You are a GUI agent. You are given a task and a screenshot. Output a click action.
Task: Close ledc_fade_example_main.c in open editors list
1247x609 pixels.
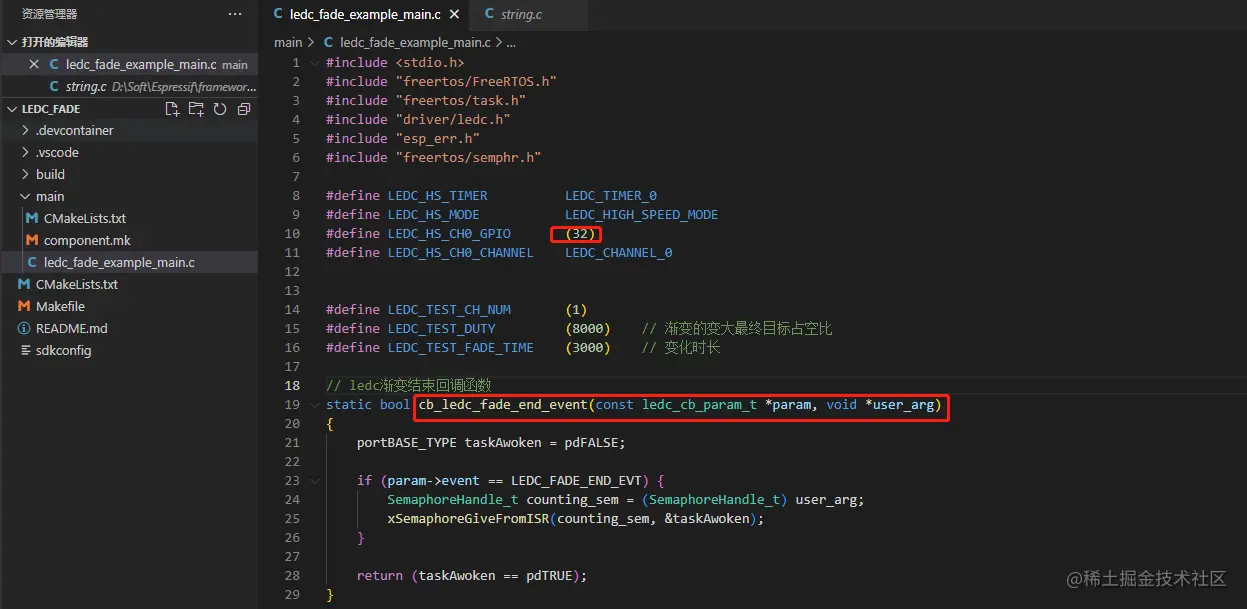pyautogui.click(x=34, y=64)
